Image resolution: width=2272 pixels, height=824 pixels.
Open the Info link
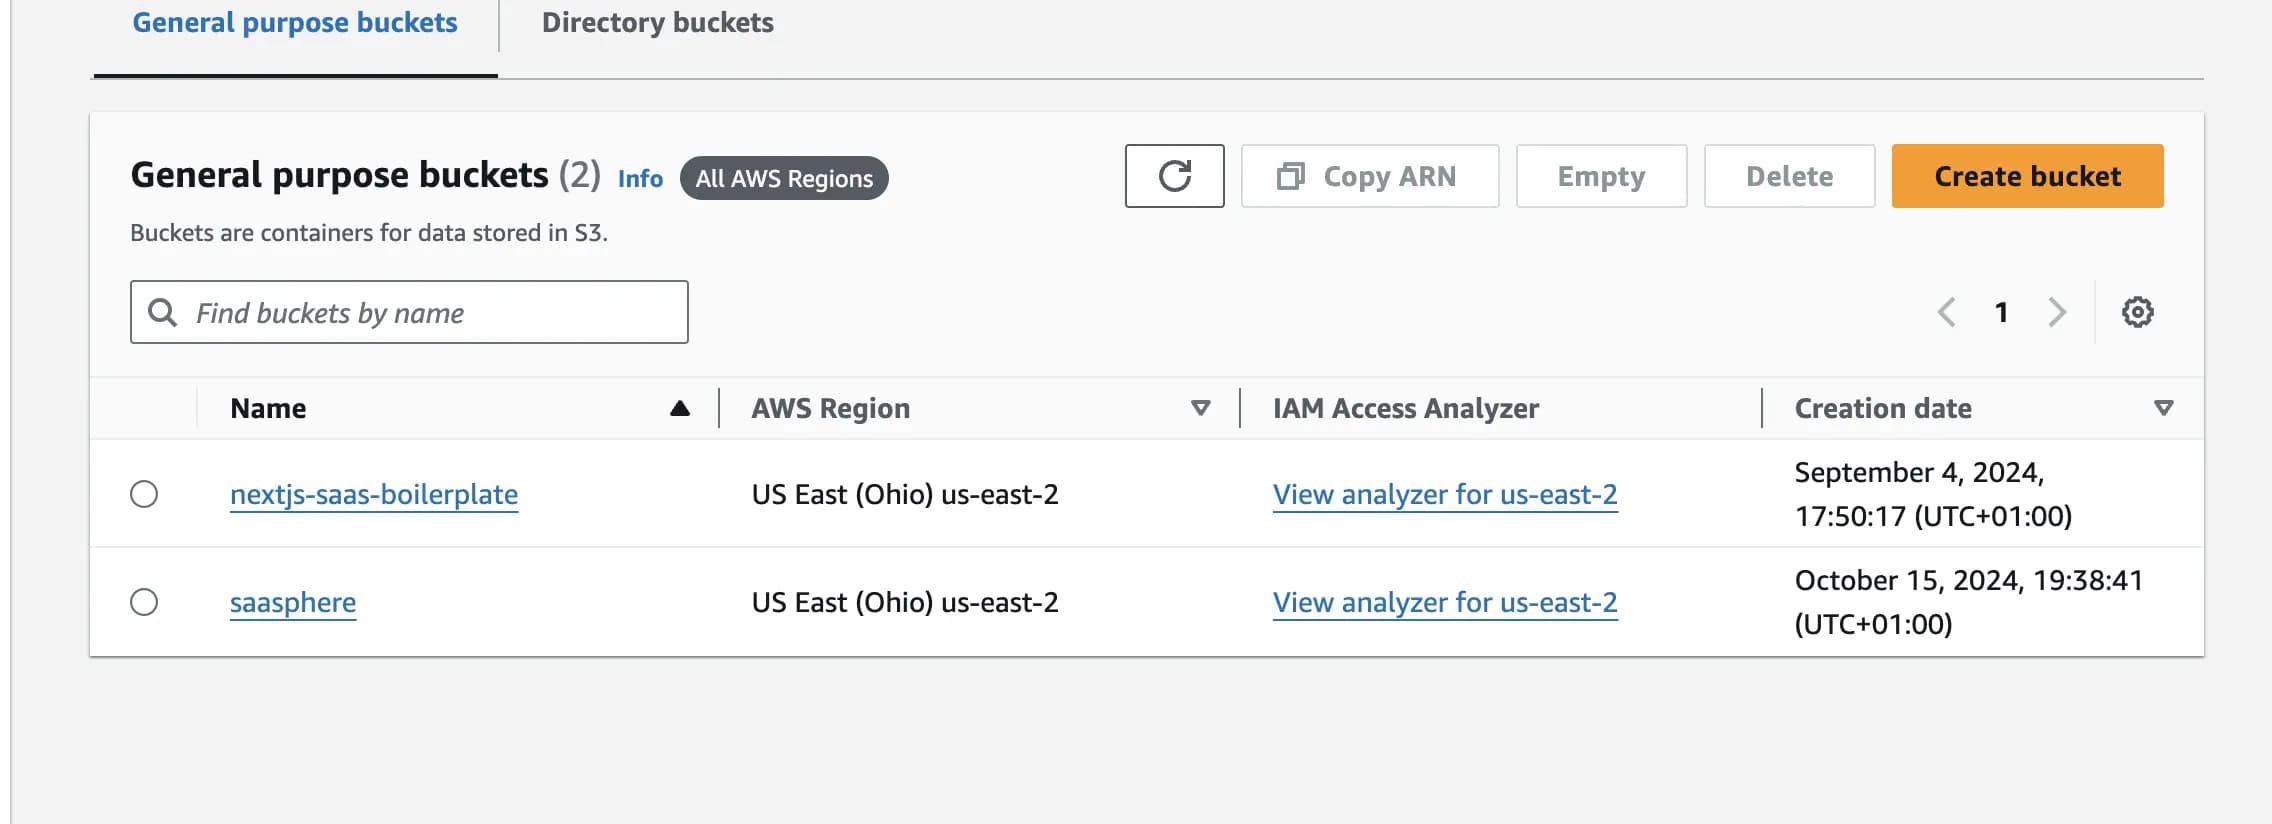point(640,179)
